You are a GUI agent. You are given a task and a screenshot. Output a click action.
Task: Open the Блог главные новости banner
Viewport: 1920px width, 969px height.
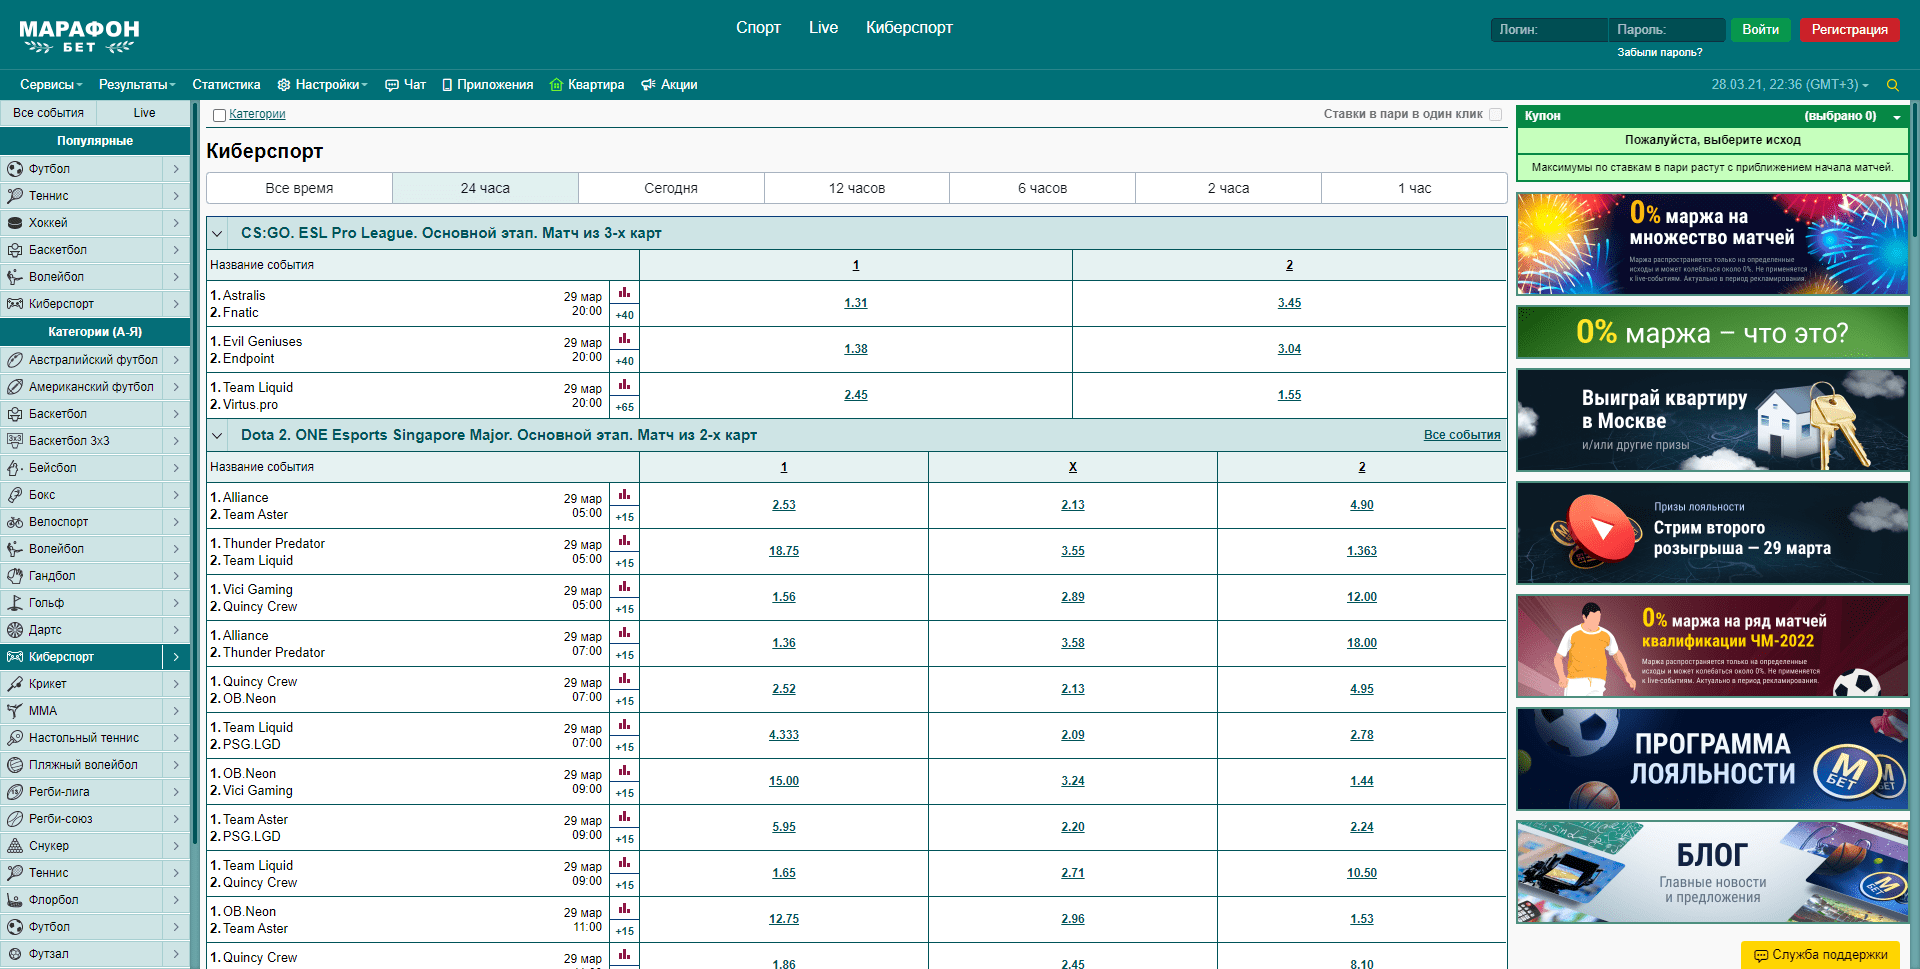(x=1712, y=872)
